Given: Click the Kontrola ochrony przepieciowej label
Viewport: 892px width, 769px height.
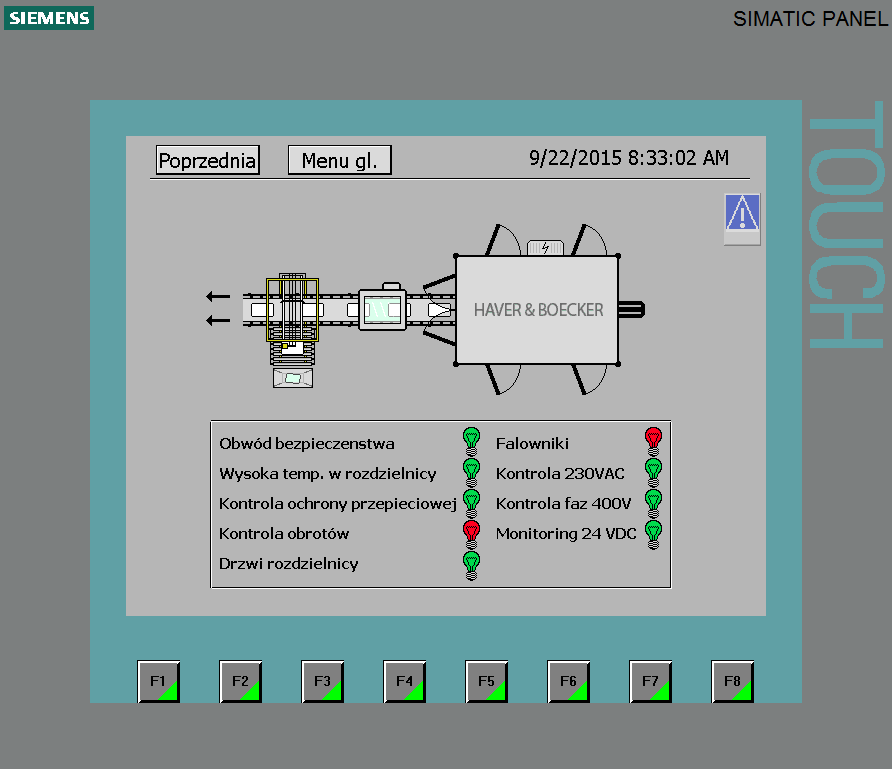Looking at the screenshot, I should click(338, 504).
